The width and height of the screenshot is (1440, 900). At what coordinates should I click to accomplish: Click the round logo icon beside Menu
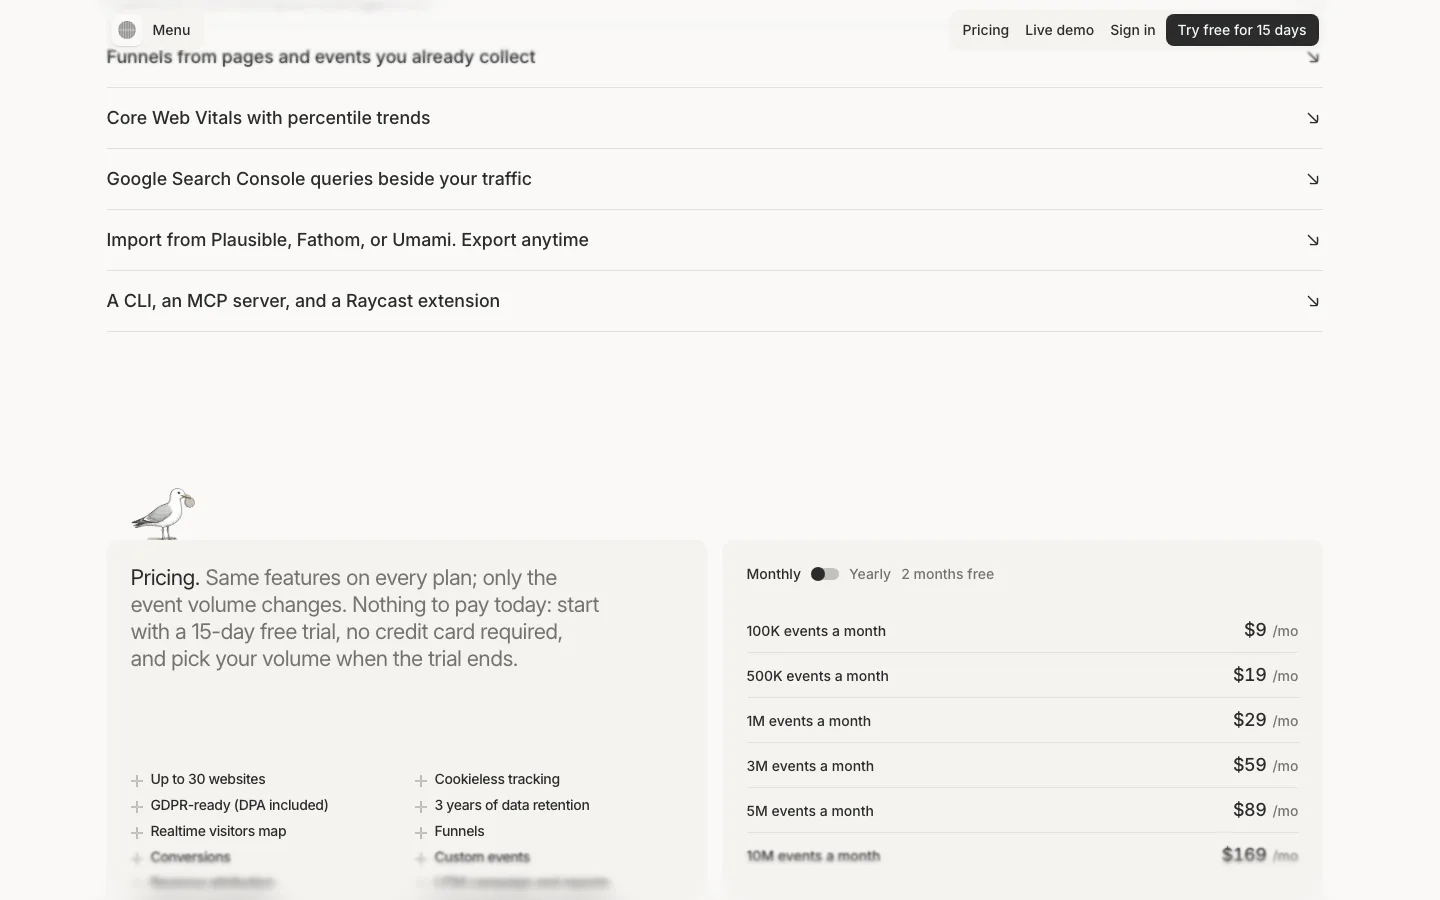tap(127, 30)
